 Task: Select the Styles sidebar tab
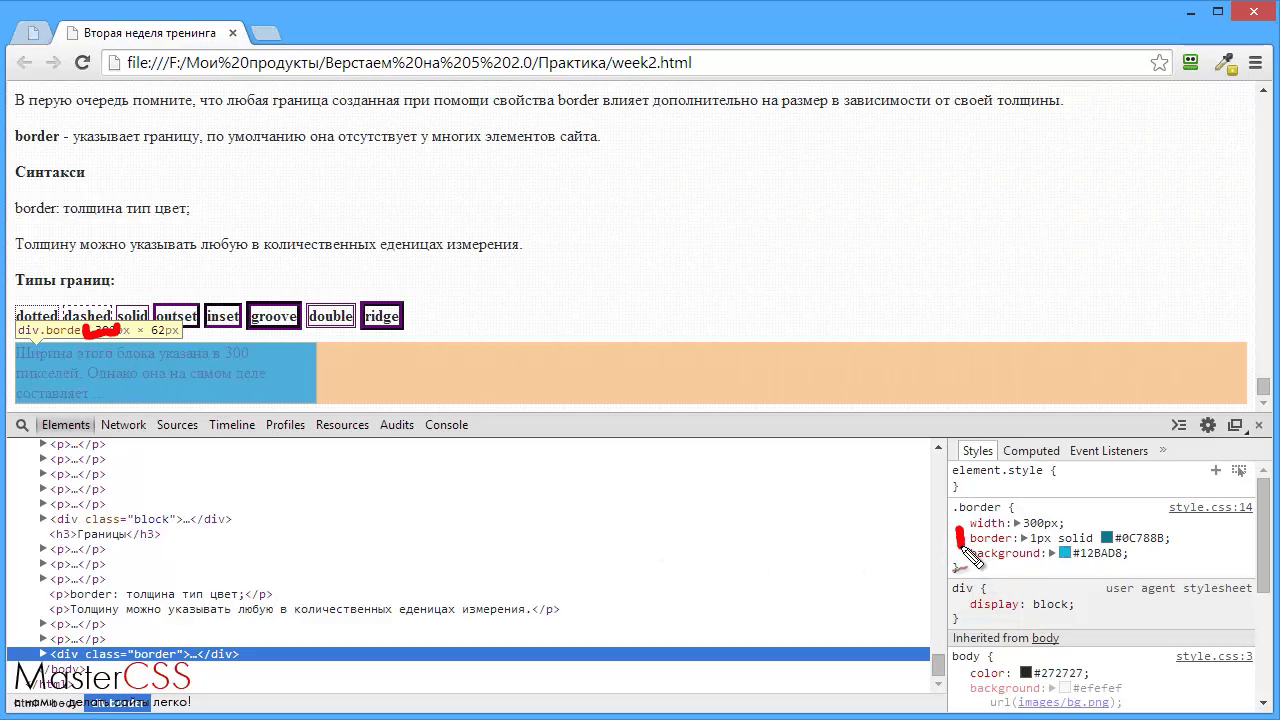tap(977, 451)
